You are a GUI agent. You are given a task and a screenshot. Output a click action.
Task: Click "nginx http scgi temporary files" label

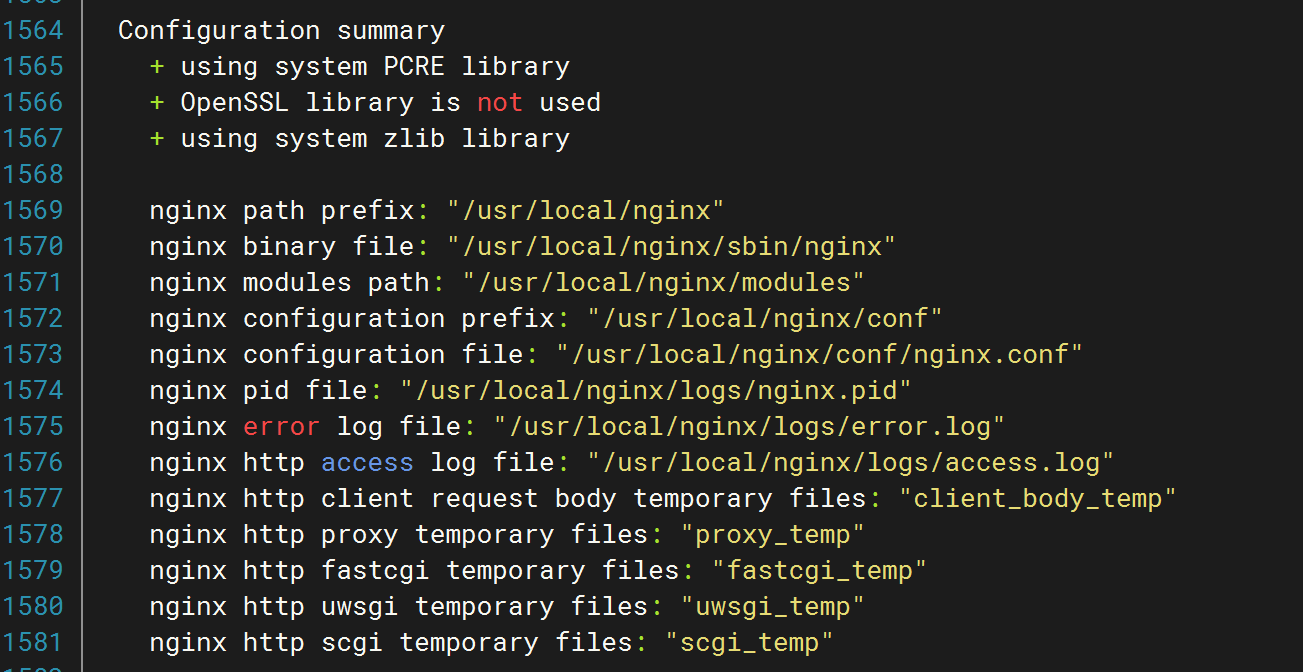tap(391, 643)
